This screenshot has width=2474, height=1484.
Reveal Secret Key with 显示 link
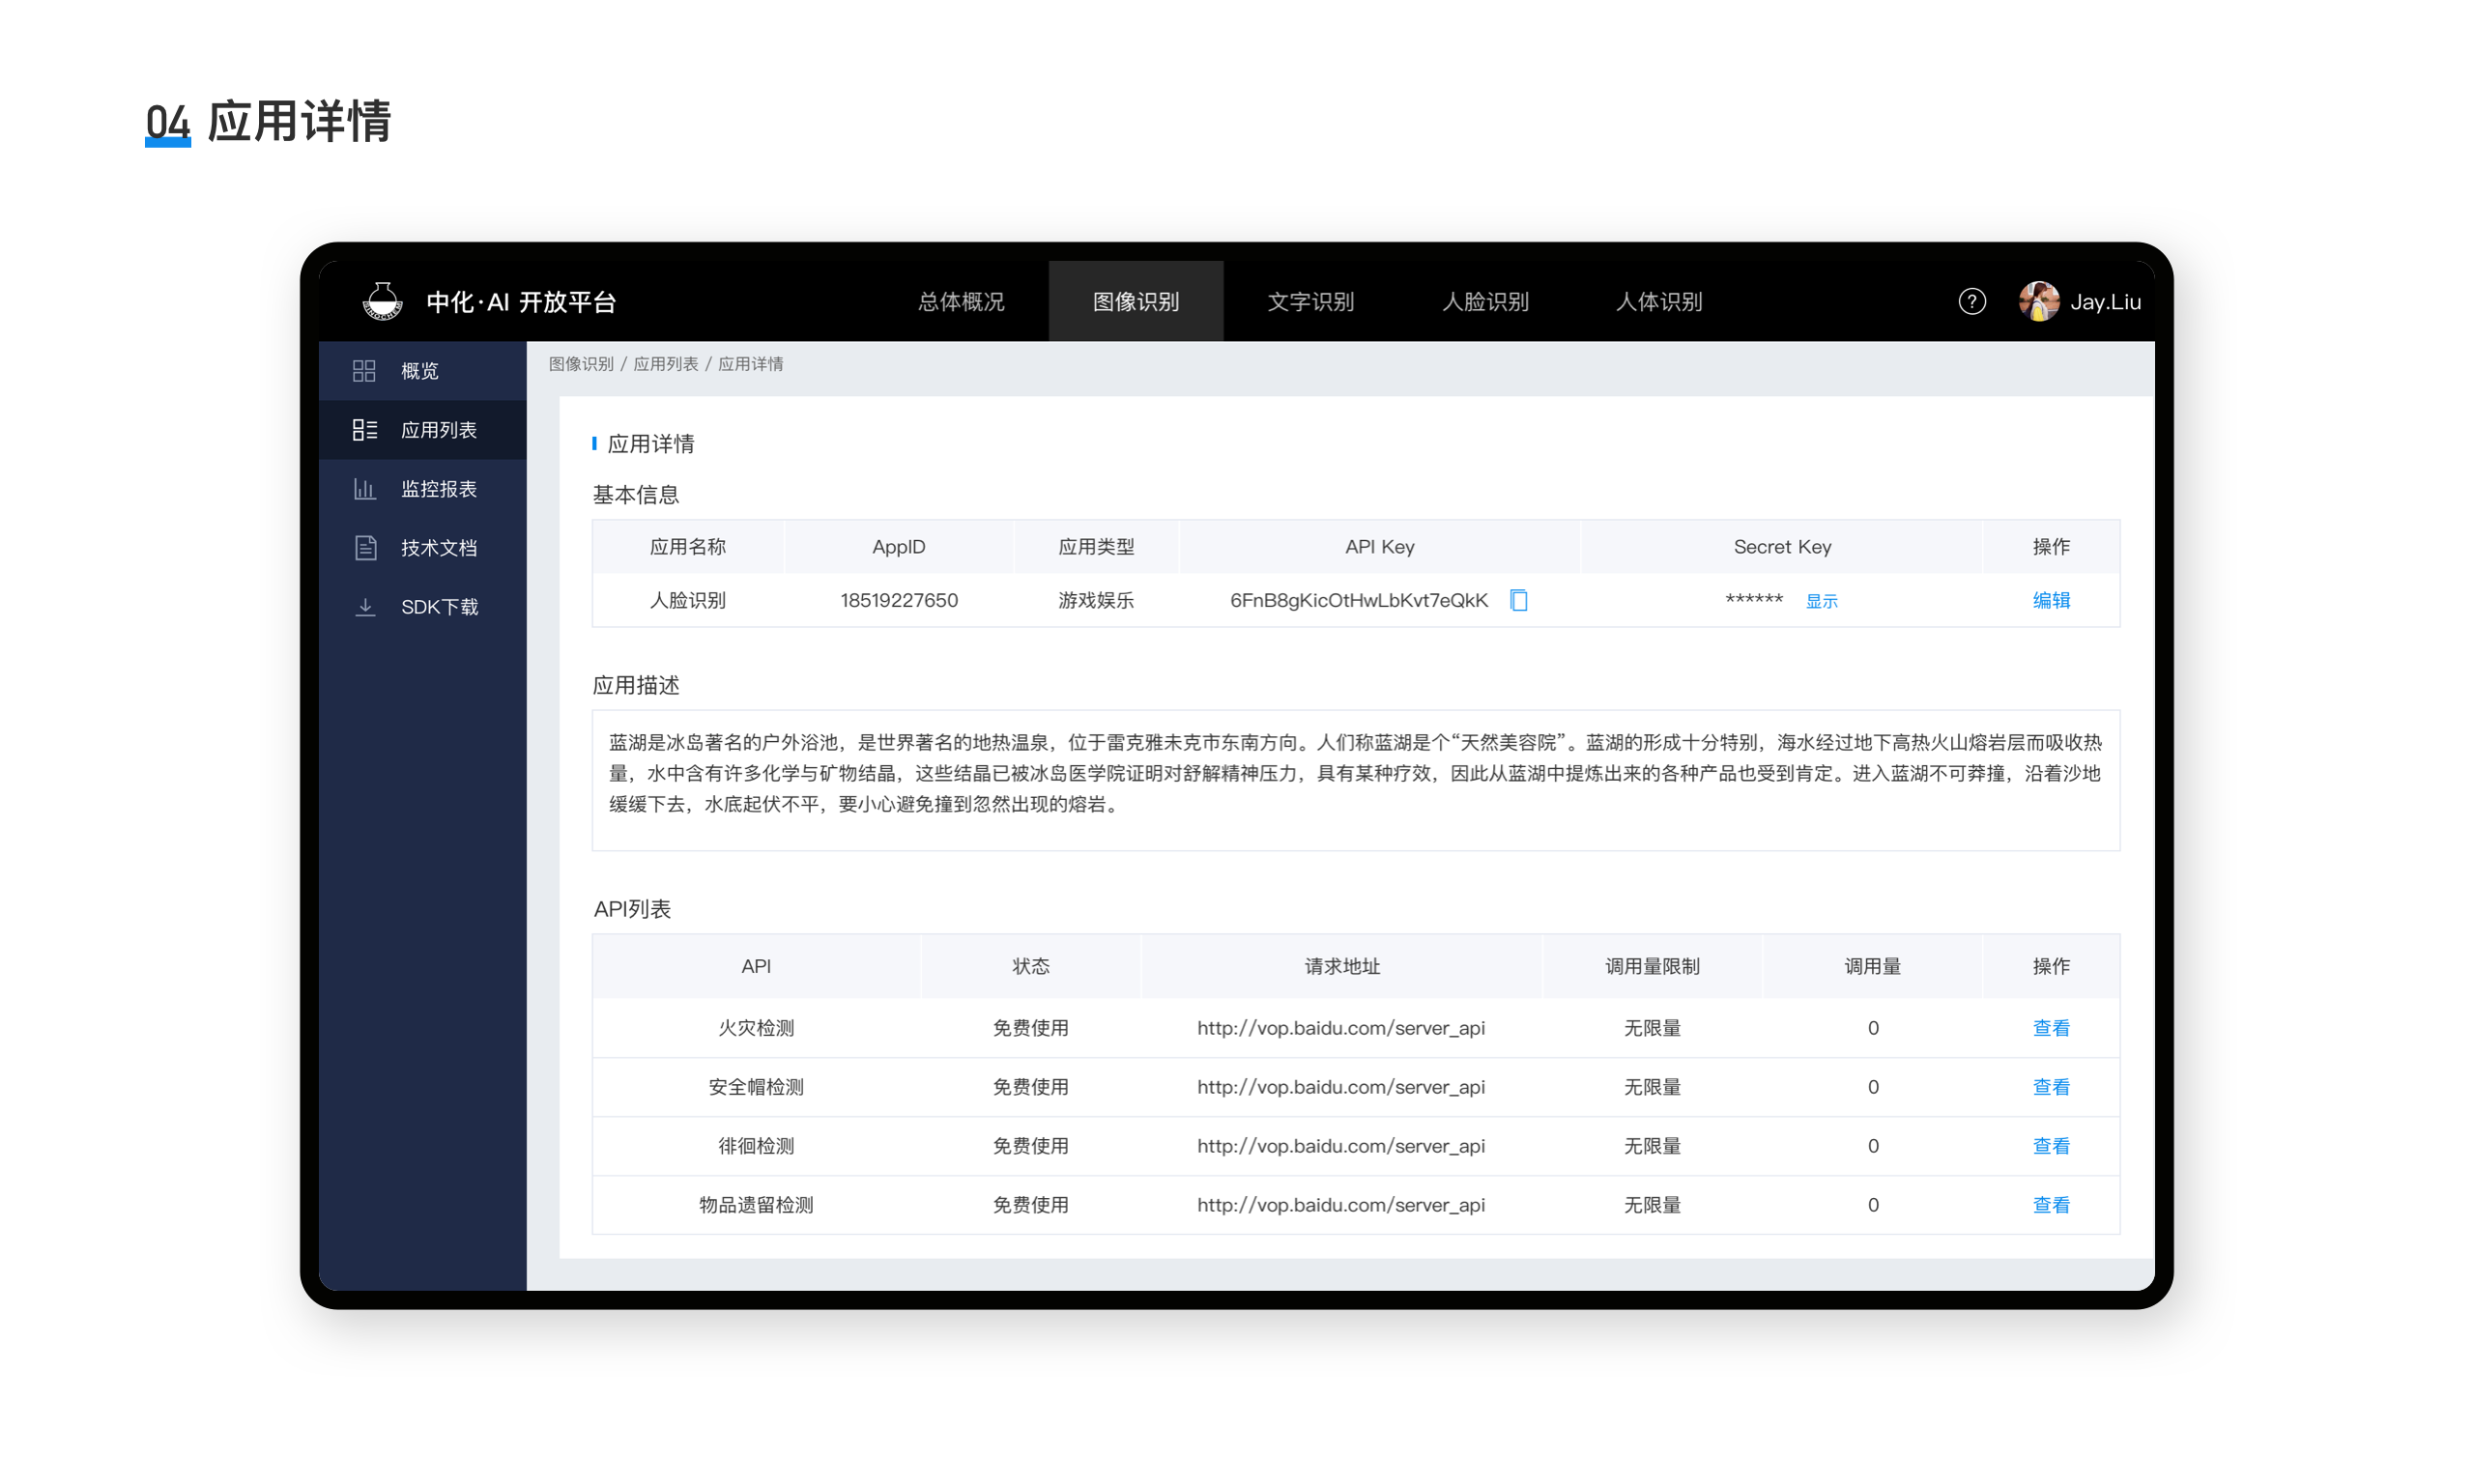click(x=1821, y=601)
